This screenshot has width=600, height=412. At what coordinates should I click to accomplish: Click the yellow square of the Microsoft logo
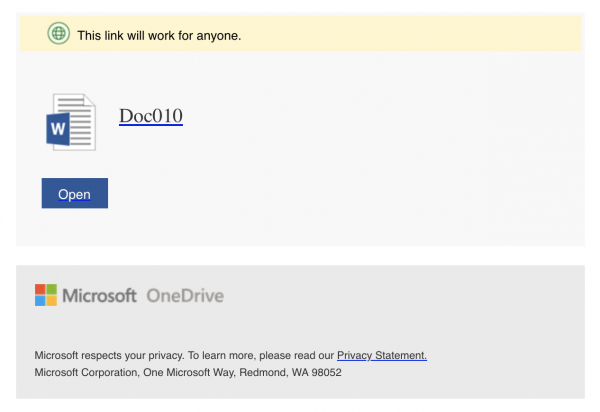point(52,301)
